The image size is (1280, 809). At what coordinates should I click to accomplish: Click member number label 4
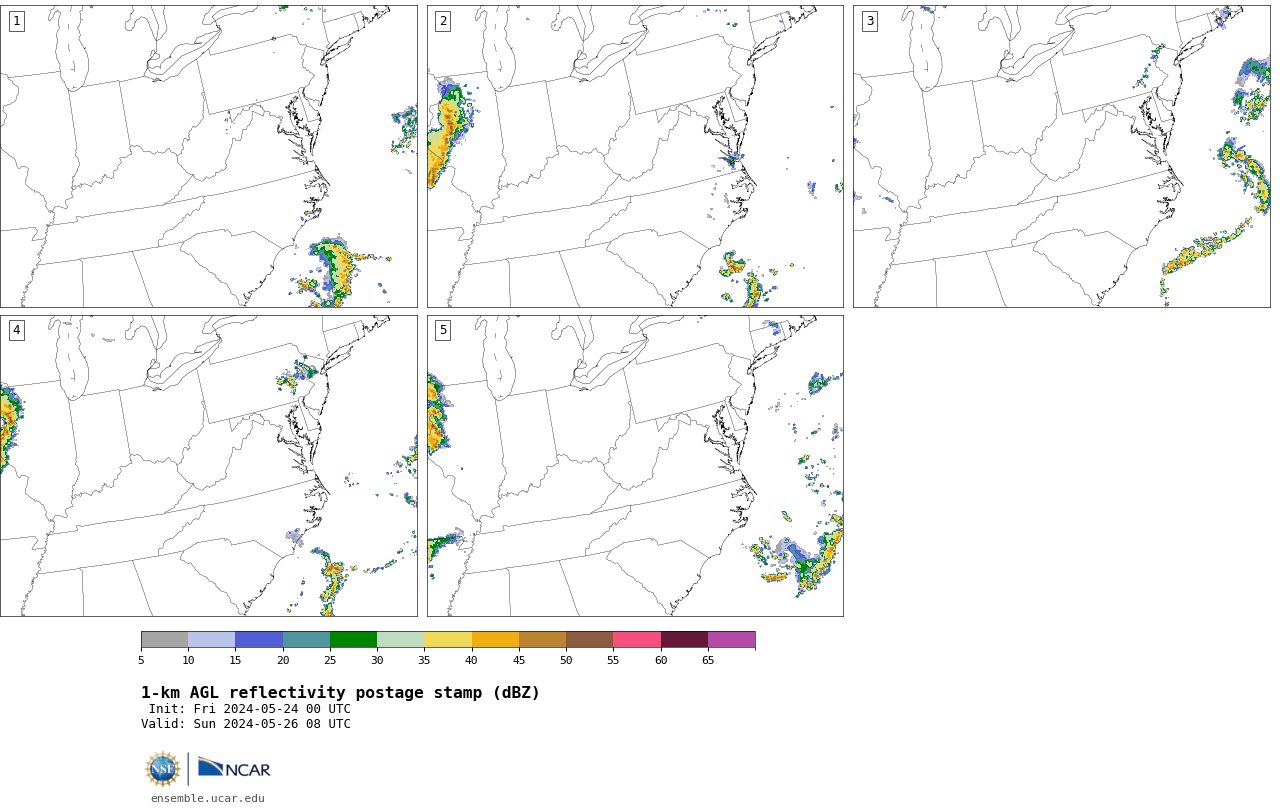tap(16, 330)
